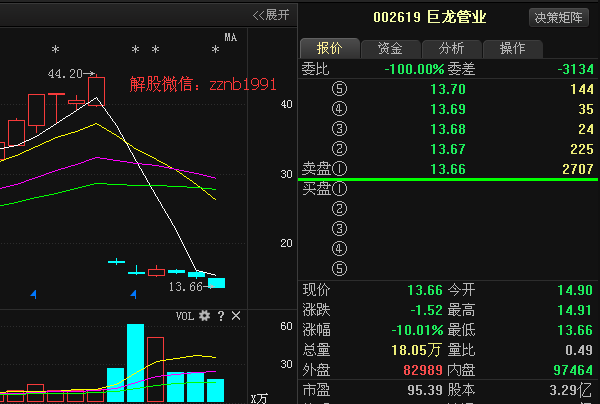Select 现价 value 13.66
This screenshot has height=404, width=600.
425,290
